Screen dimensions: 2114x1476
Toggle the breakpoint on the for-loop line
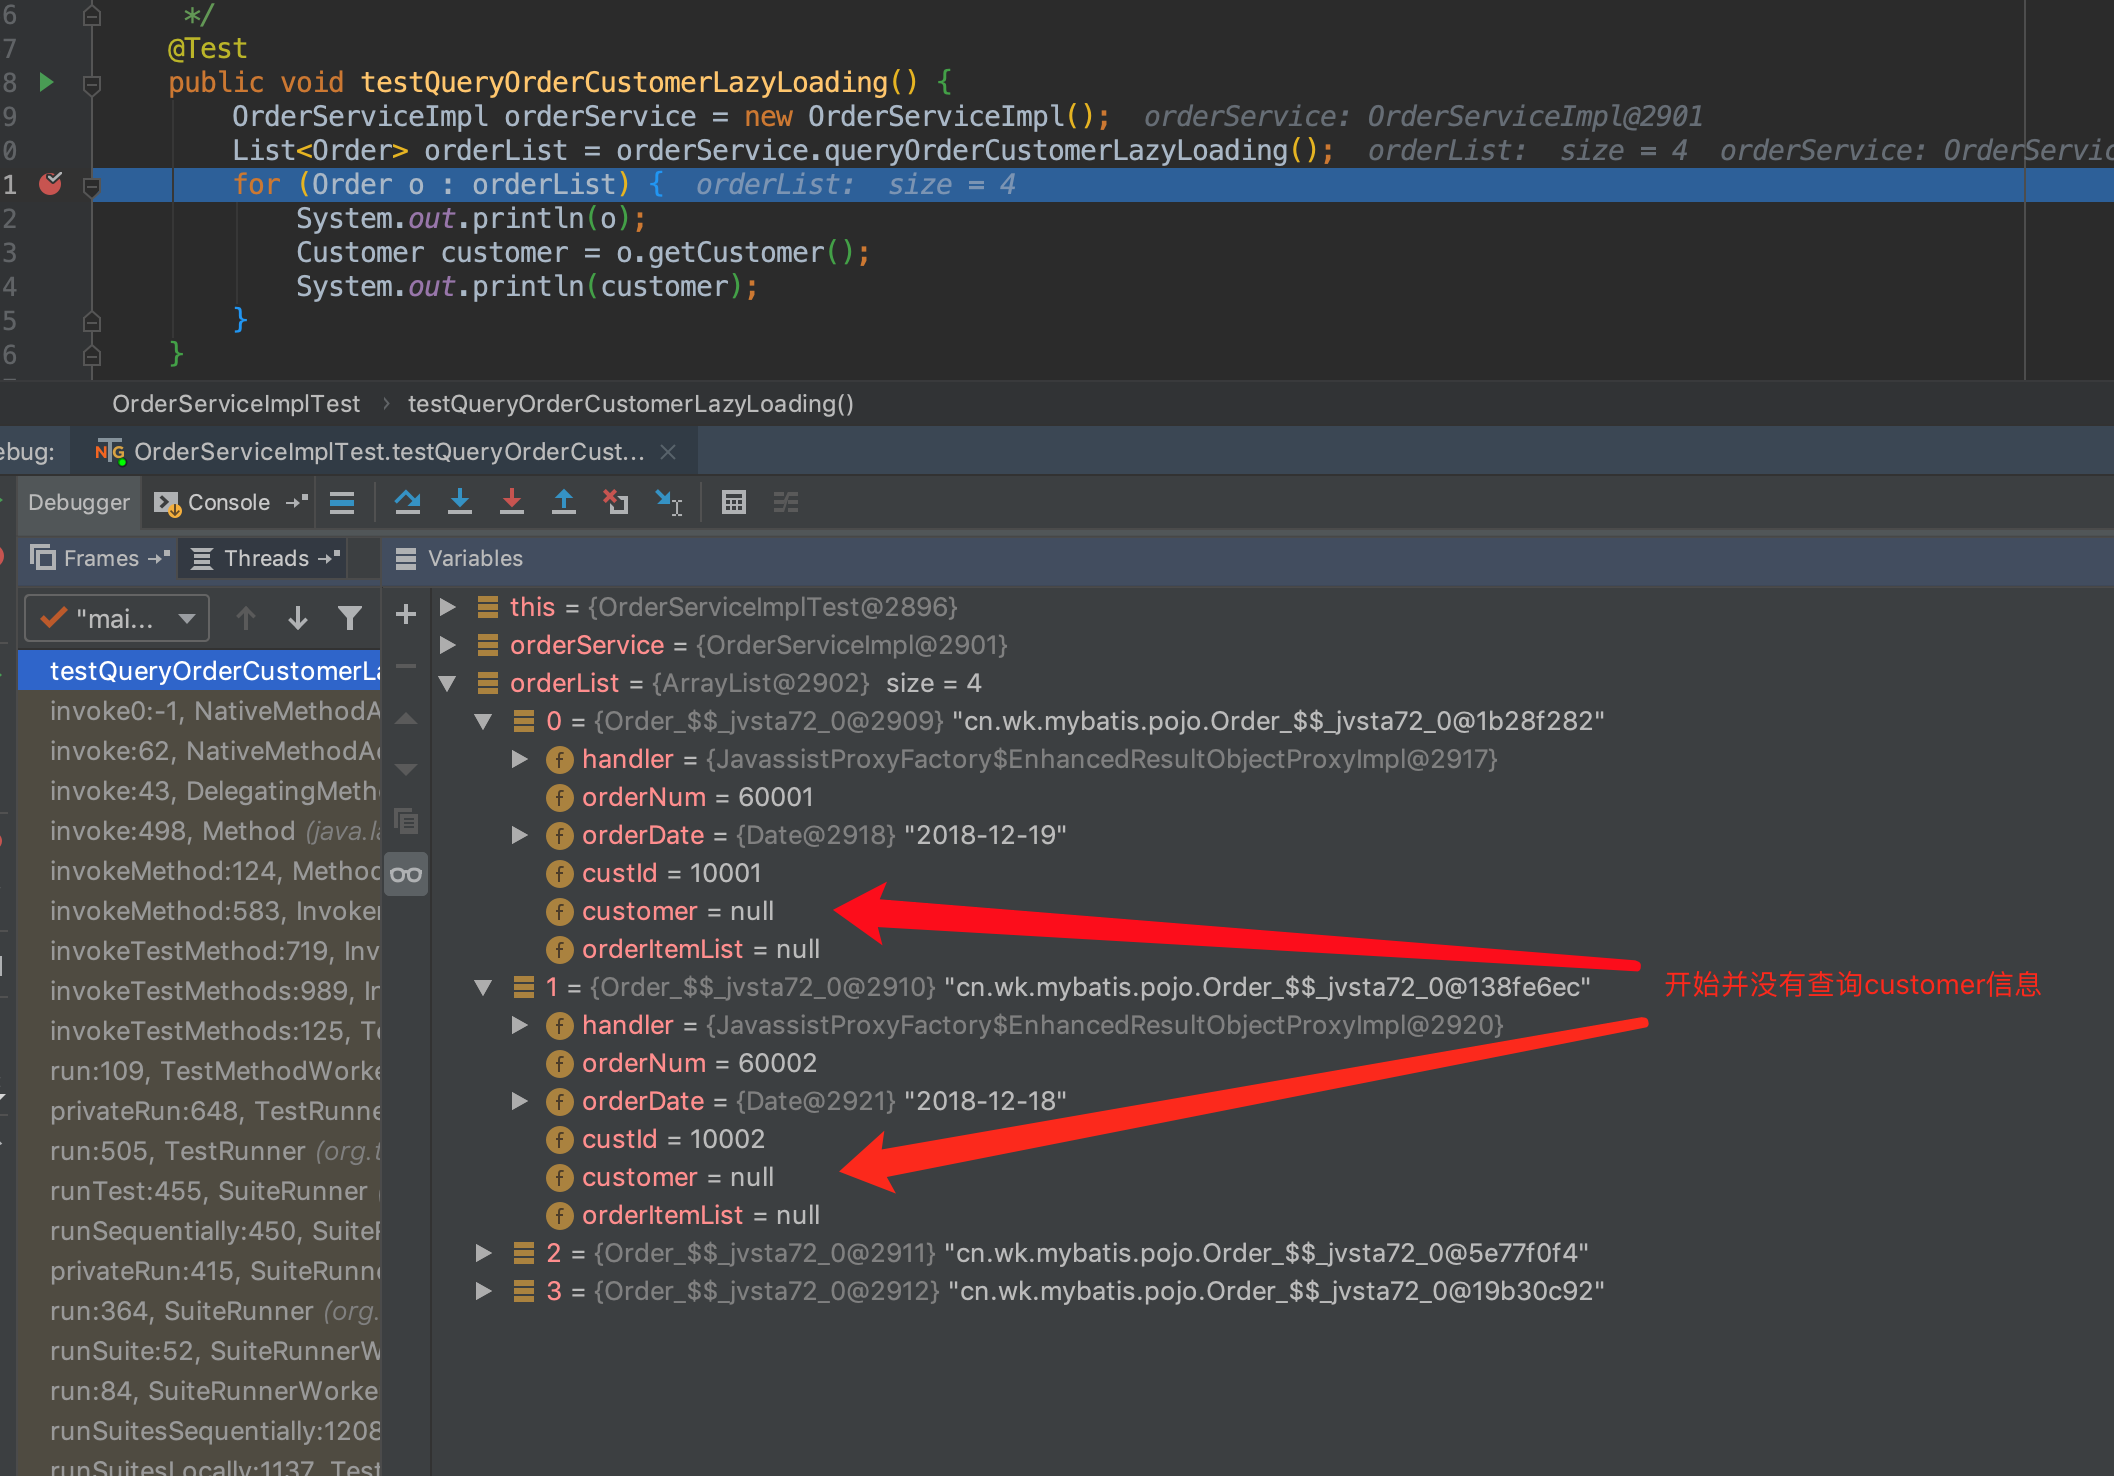(x=50, y=184)
